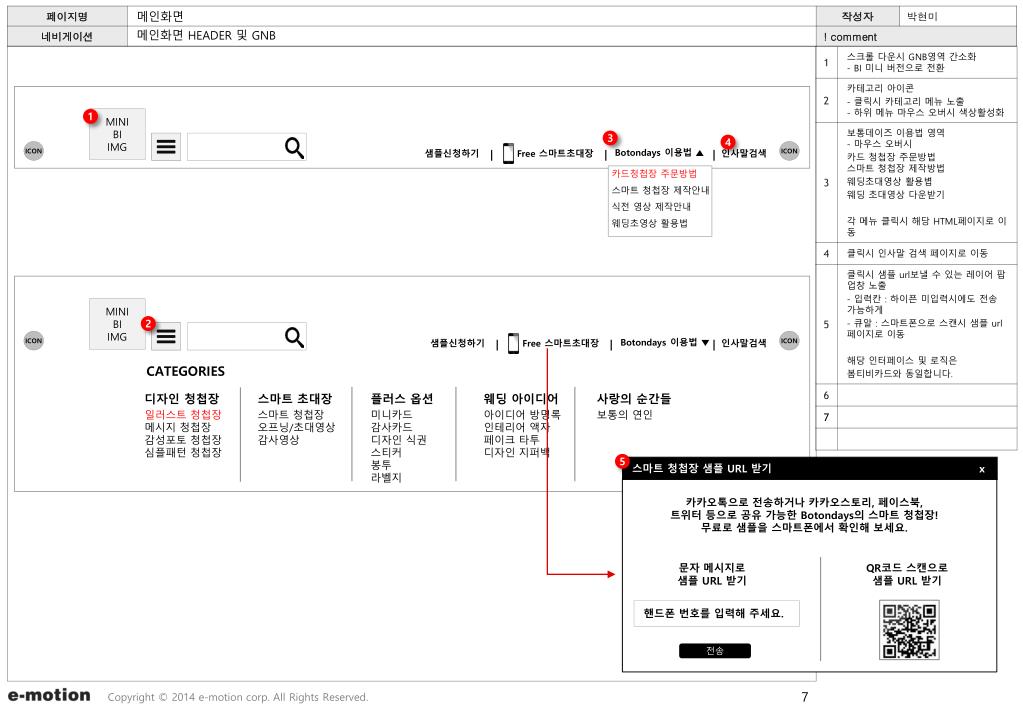Click the right round ICON in upper header
The image size is (1023, 708).
(x=789, y=151)
